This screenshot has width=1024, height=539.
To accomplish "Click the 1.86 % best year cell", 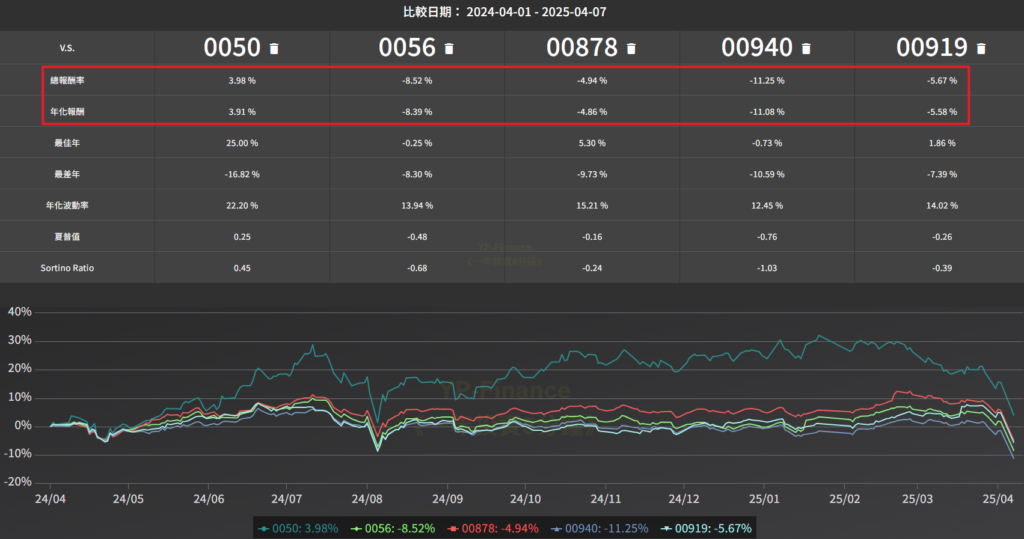I will coord(942,143).
